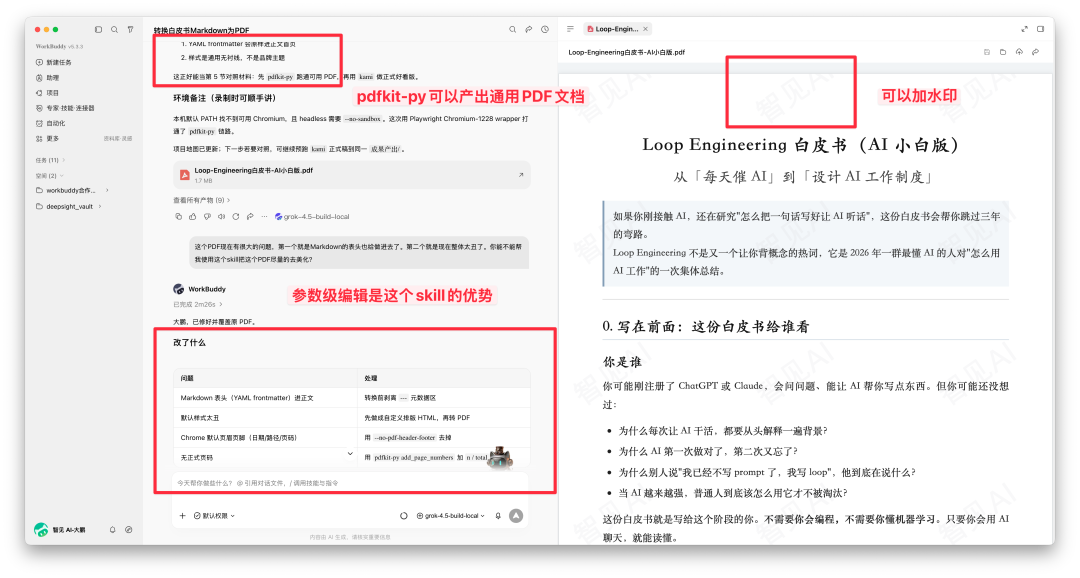Viewport: 1080px width, 578px height.
Task: Toggle the sidebar panel icon
Action: click(x=98, y=30)
